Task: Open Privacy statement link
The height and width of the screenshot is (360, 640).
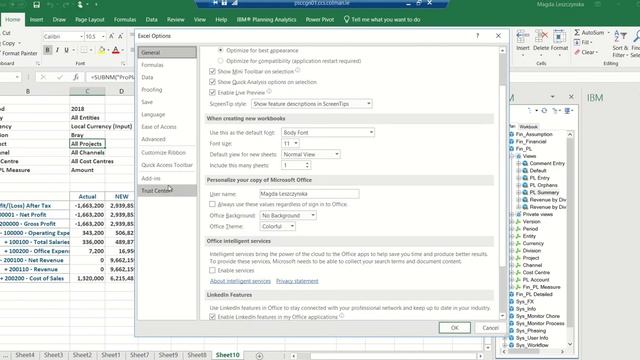Action: [x=297, y=281]
